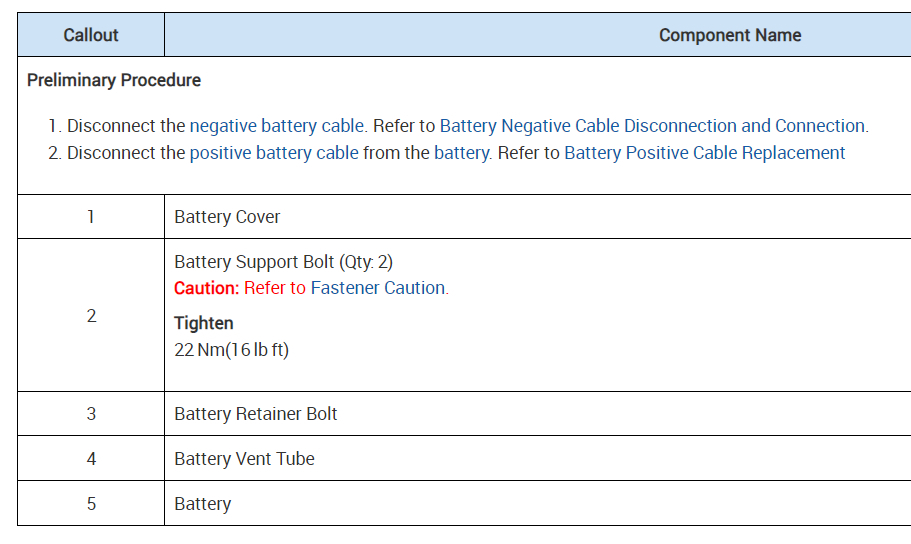Select the Preliminary Procedure heading
911x544 pixels.
click(114, 80)
